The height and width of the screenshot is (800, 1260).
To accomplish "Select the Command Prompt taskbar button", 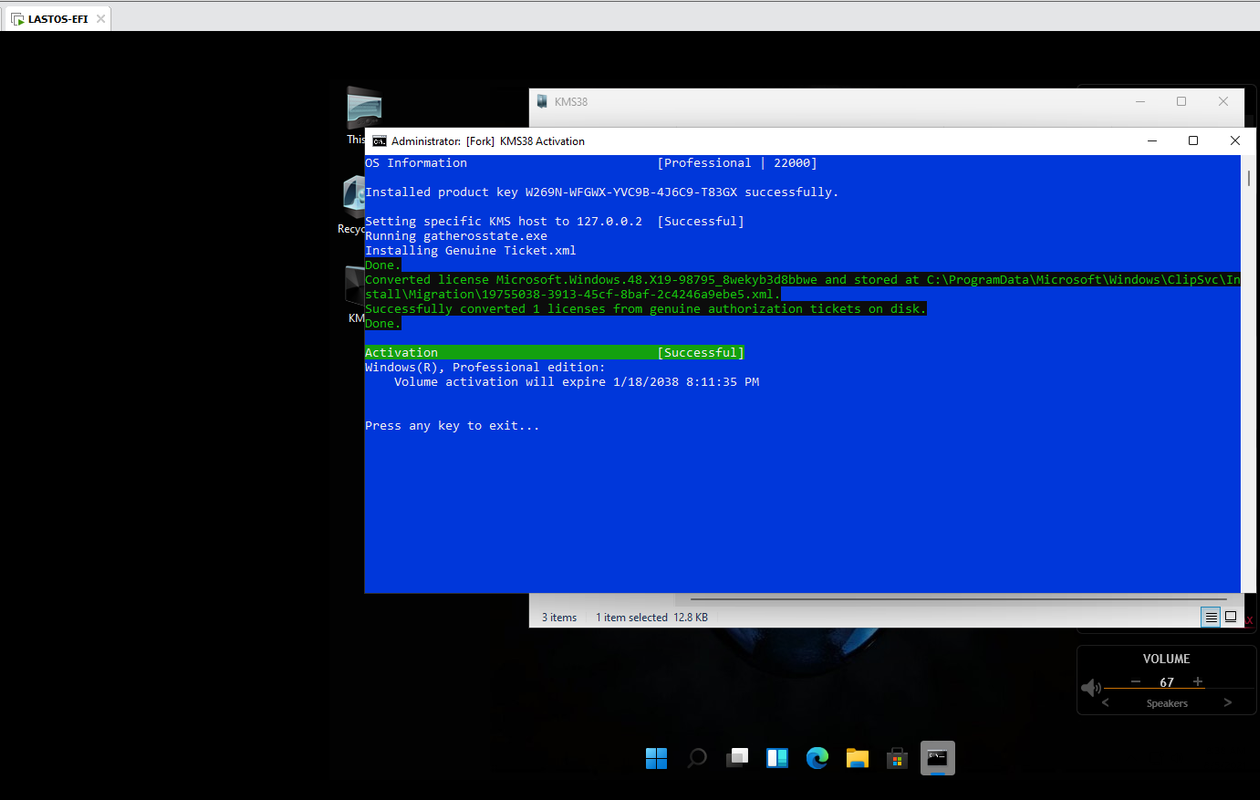I will point(937,758).
